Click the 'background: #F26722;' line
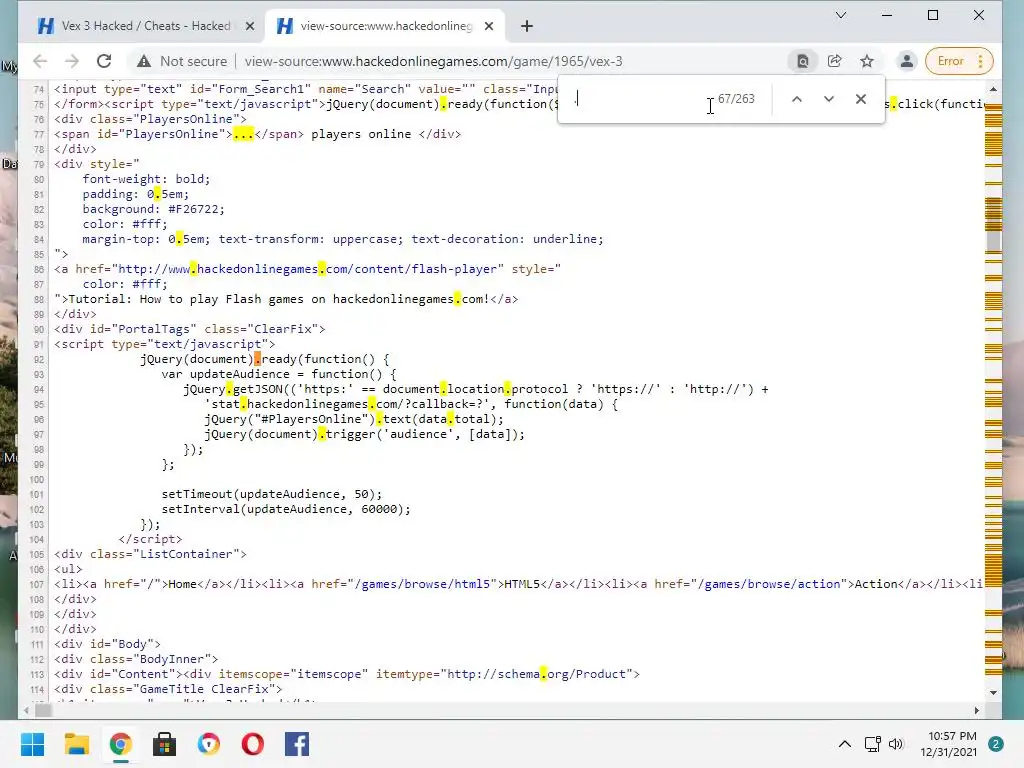The image size is (1024, 768). (153, 209)
